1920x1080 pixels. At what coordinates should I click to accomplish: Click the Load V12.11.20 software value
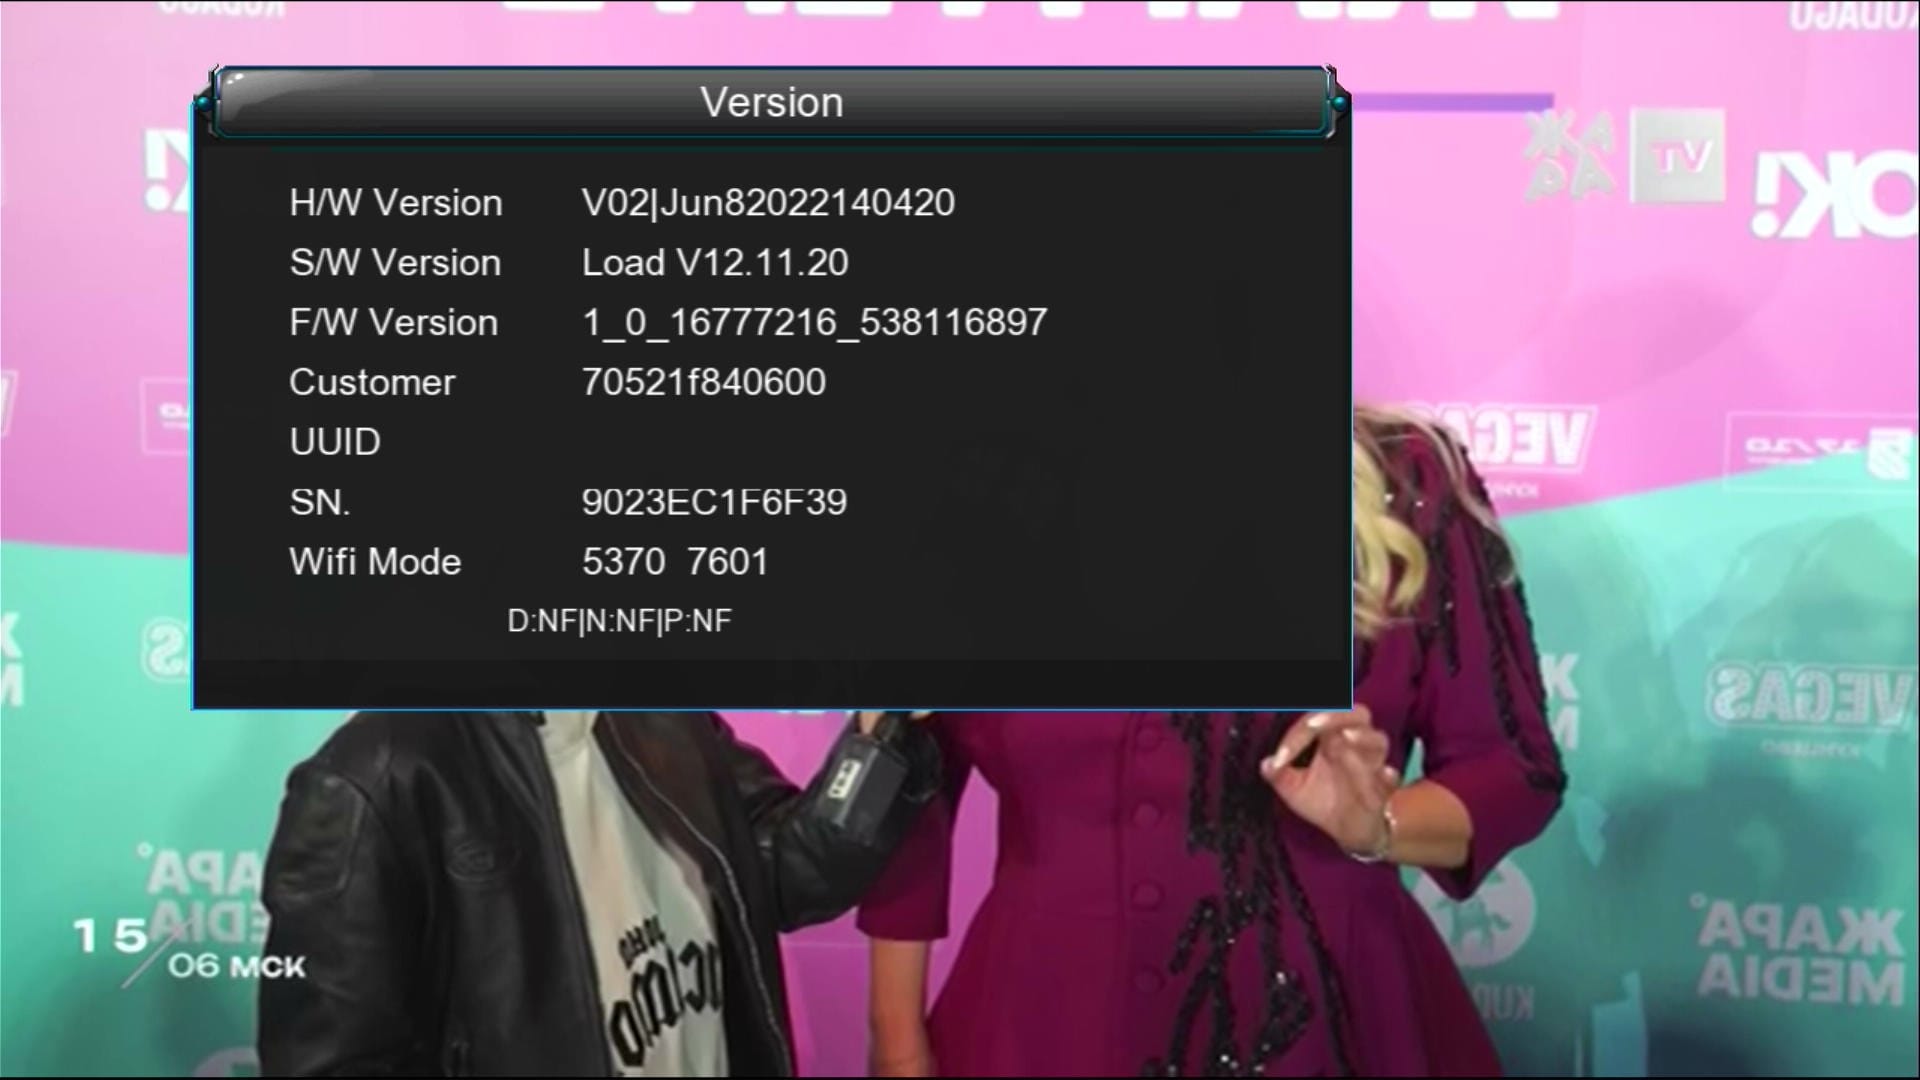pyautogui.click(x=715, y=263)
